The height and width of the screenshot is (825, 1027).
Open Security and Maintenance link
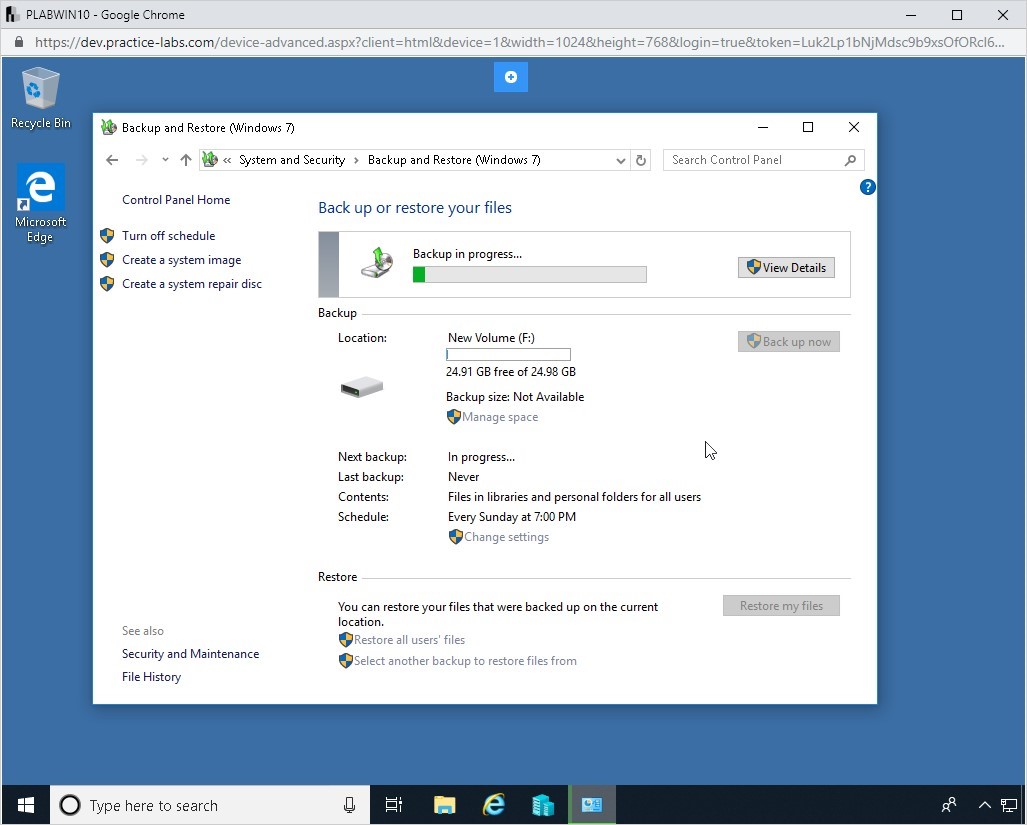[x=191, y=653]
